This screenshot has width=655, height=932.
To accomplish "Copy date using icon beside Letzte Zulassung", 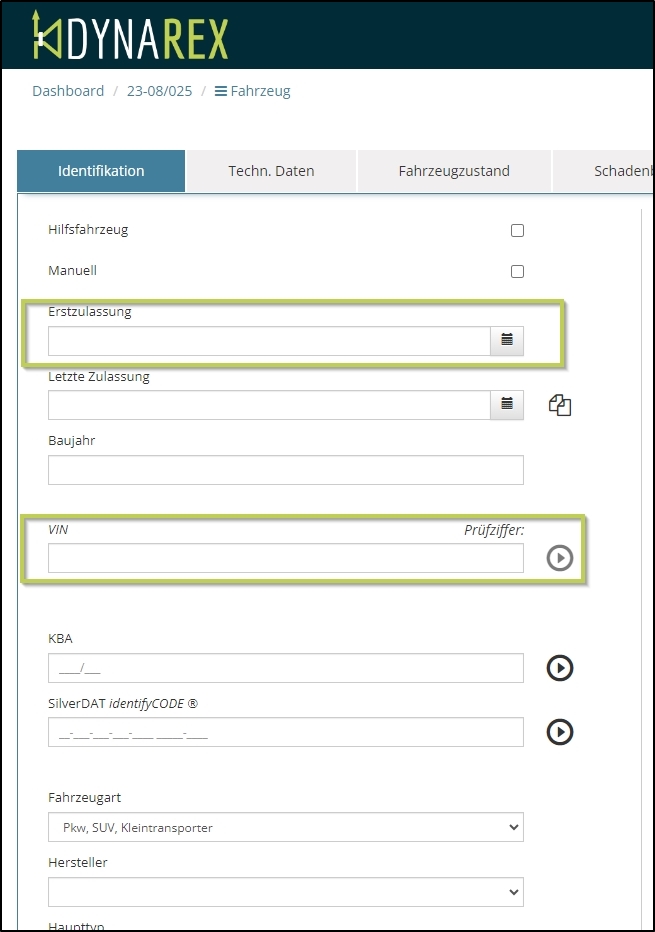I will point(560,405).
